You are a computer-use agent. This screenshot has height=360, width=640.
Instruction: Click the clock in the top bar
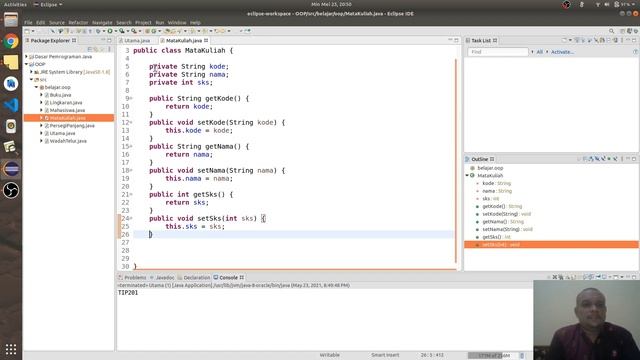[x=331, y=4]
